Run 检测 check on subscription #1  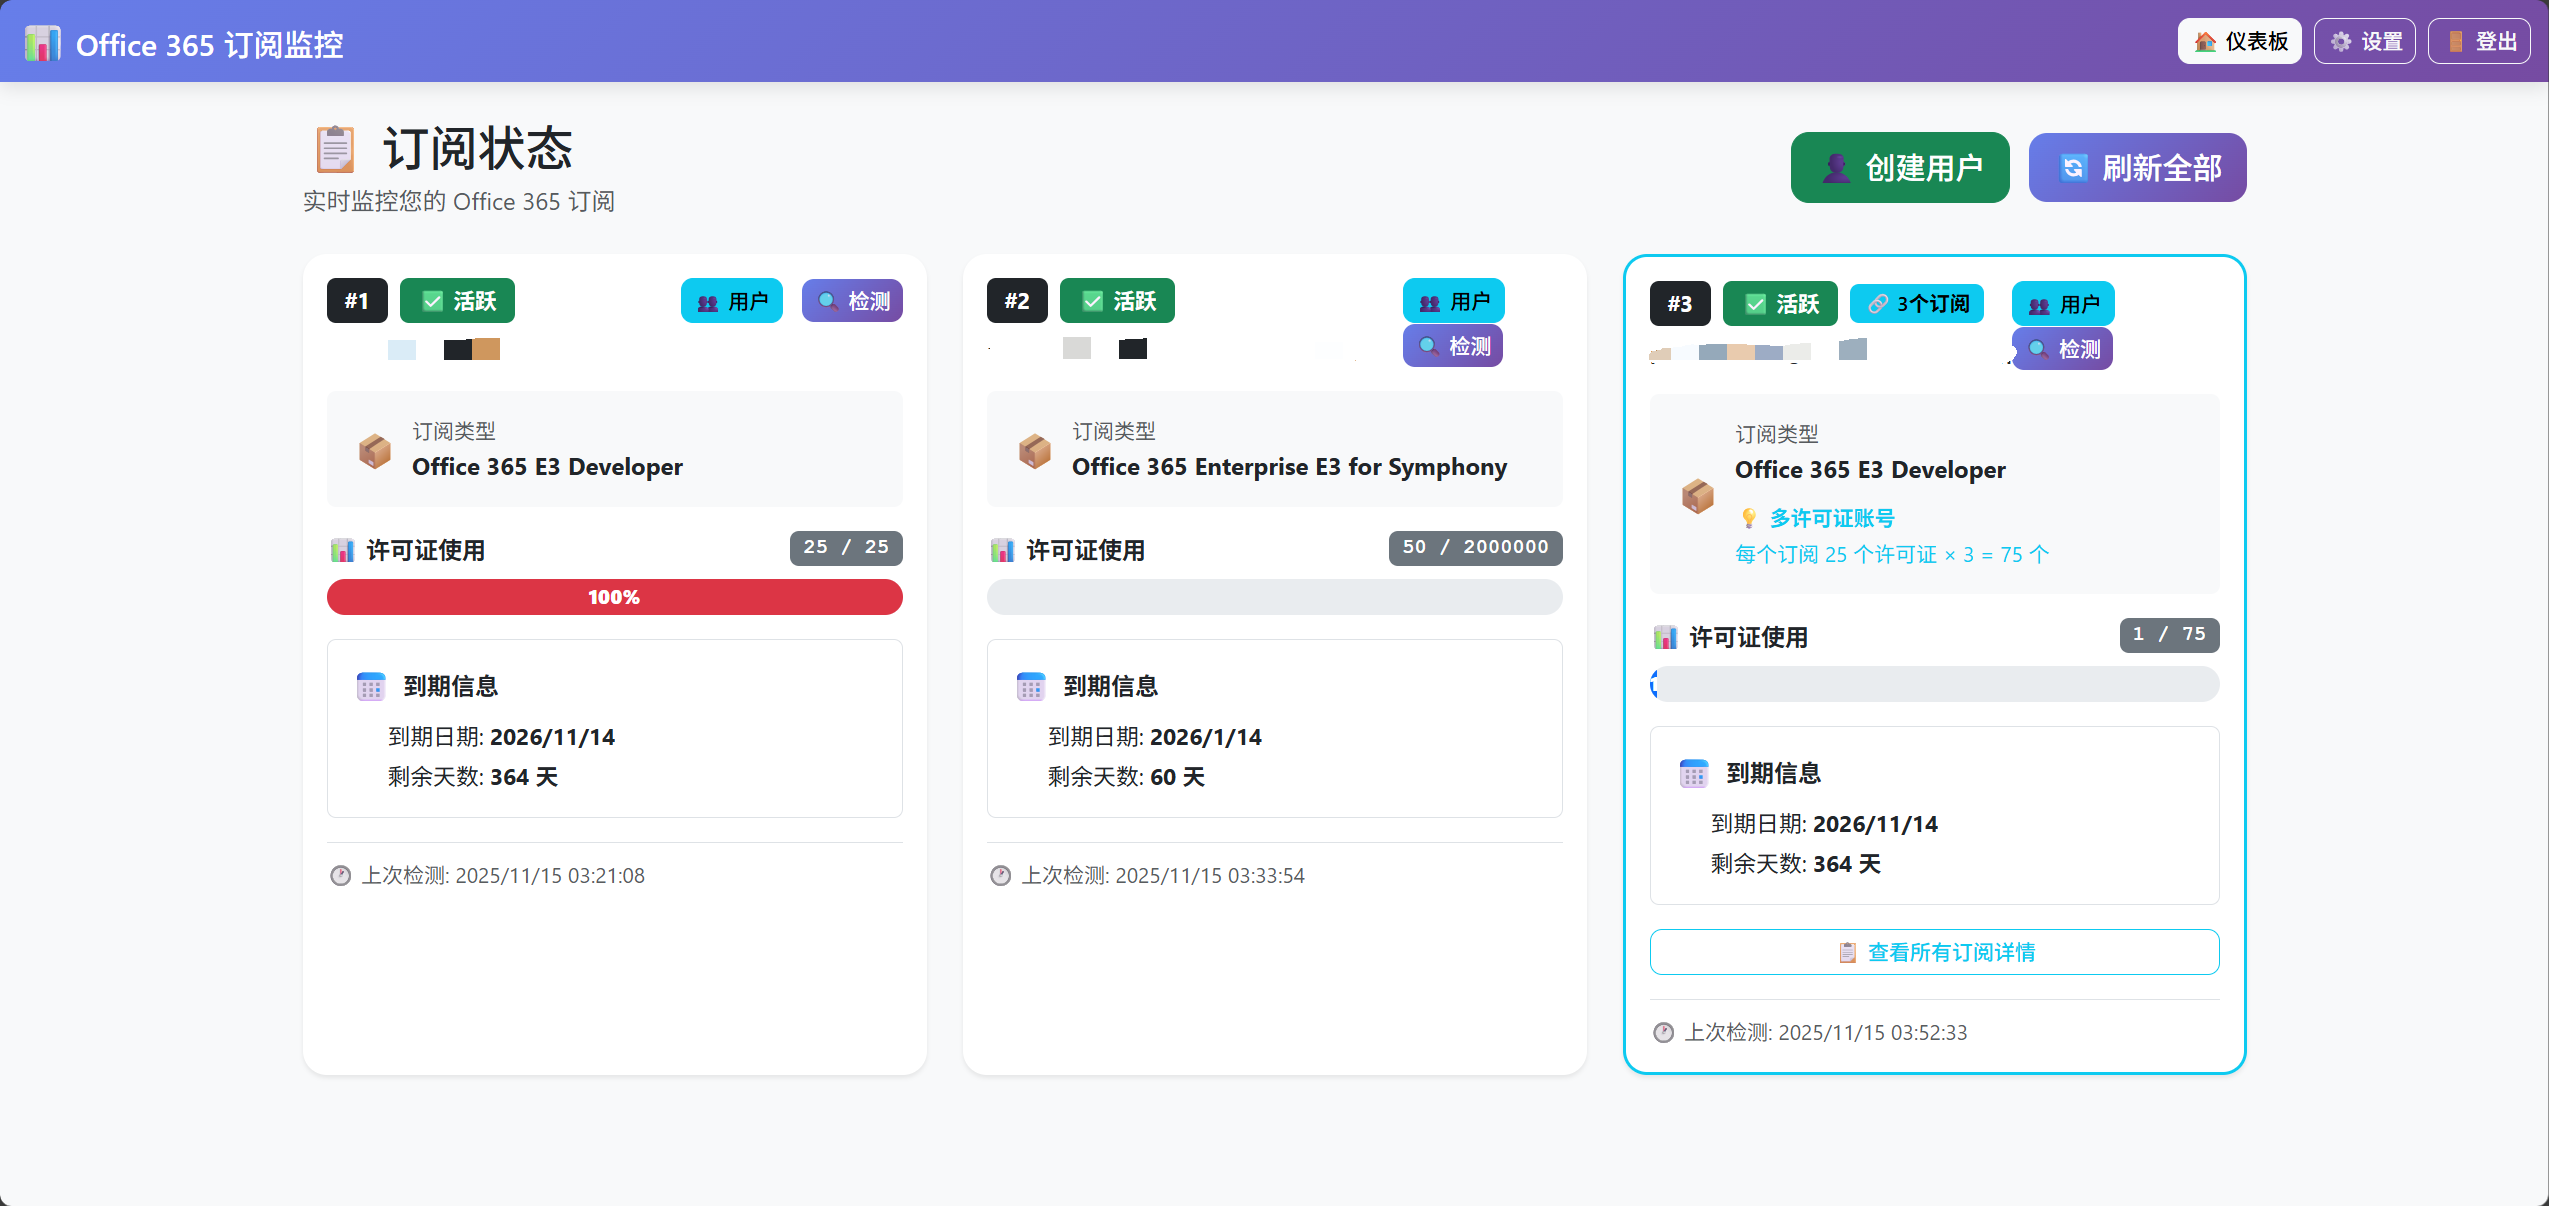click(x=852, y=301)
